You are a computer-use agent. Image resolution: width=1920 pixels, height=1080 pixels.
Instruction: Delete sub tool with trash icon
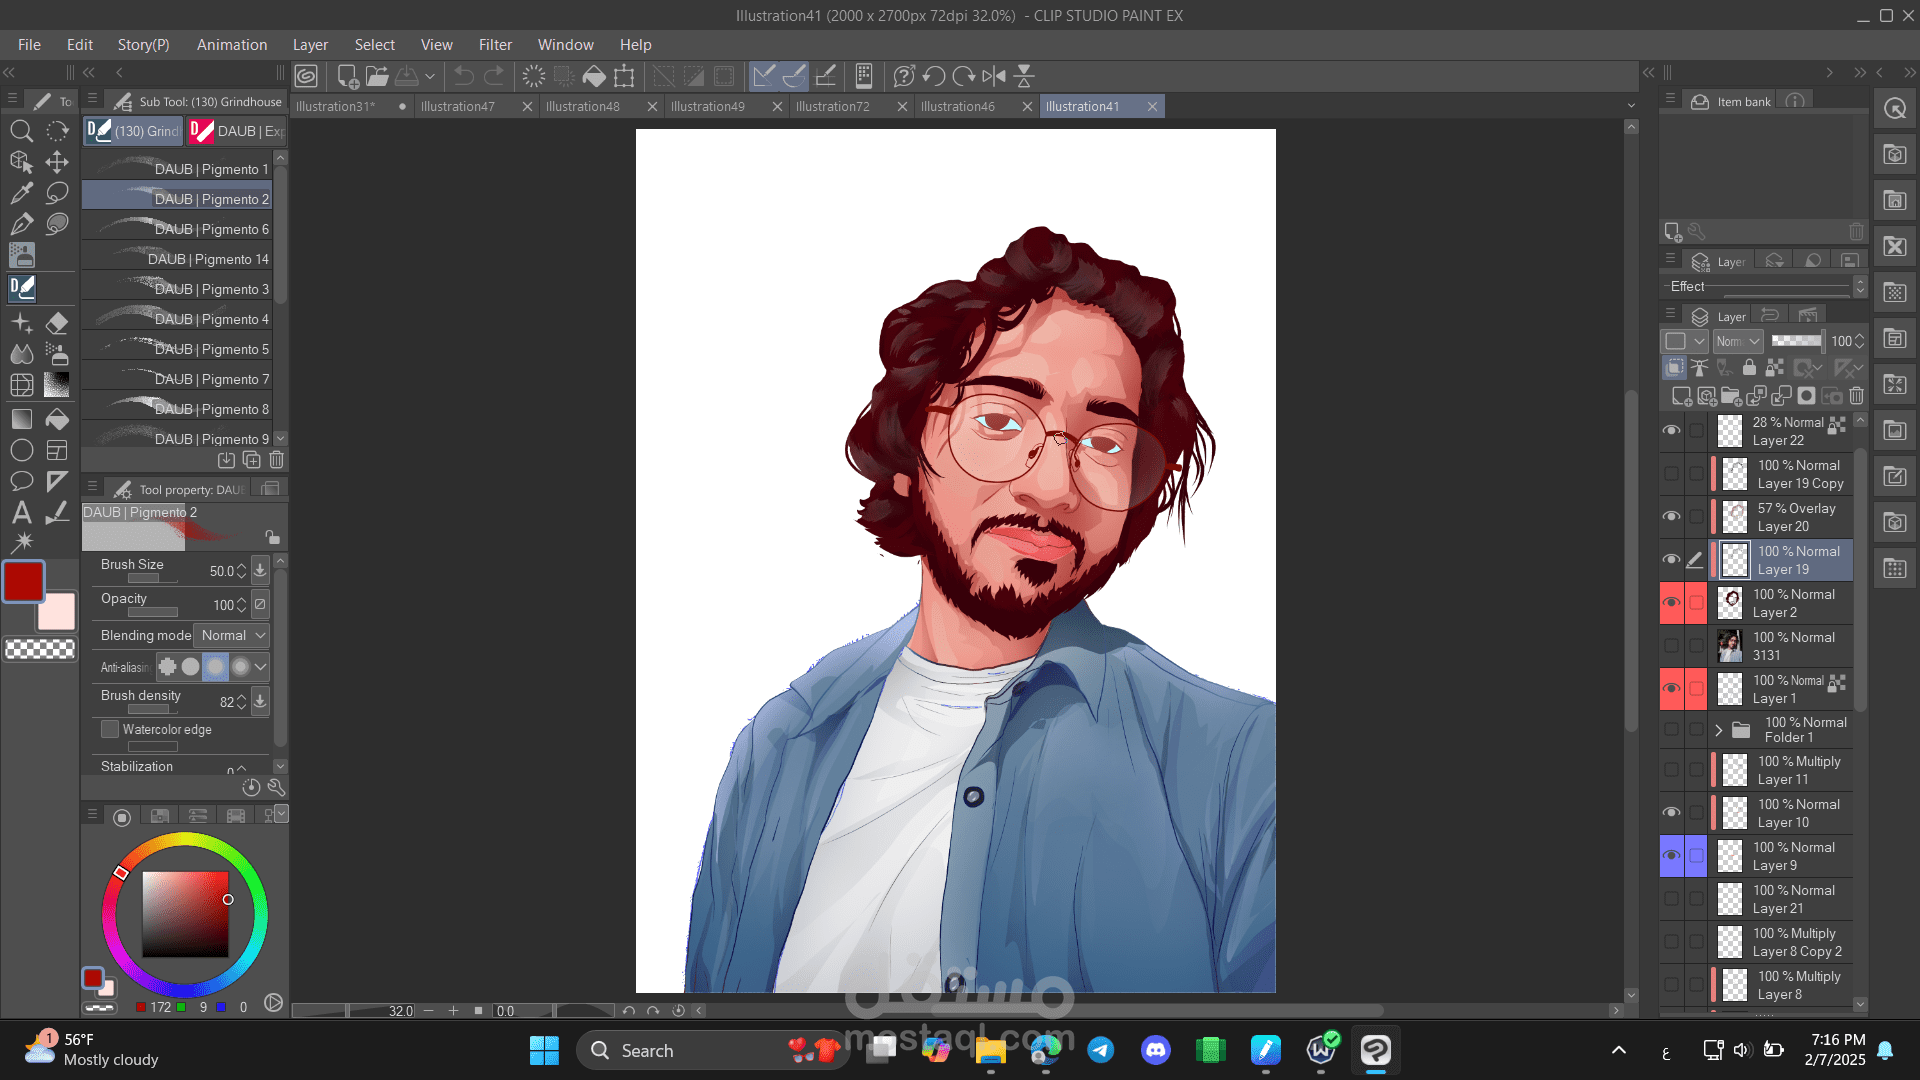pyautogui.click(x=277, y=460)
